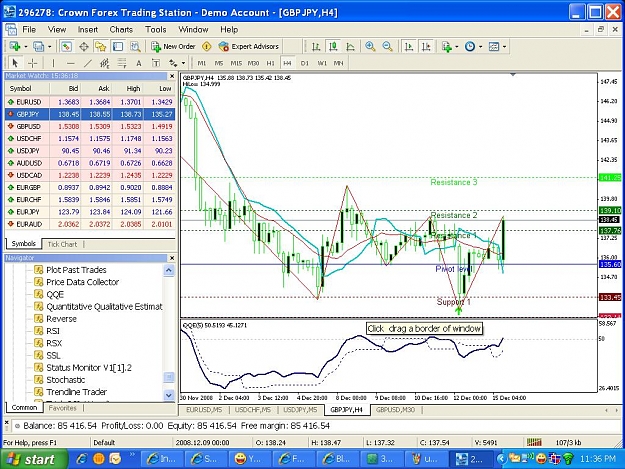Screen dimensions: 625x469
Task: Click Navigator scroll up arrow
Action: [x=169, y=271]
